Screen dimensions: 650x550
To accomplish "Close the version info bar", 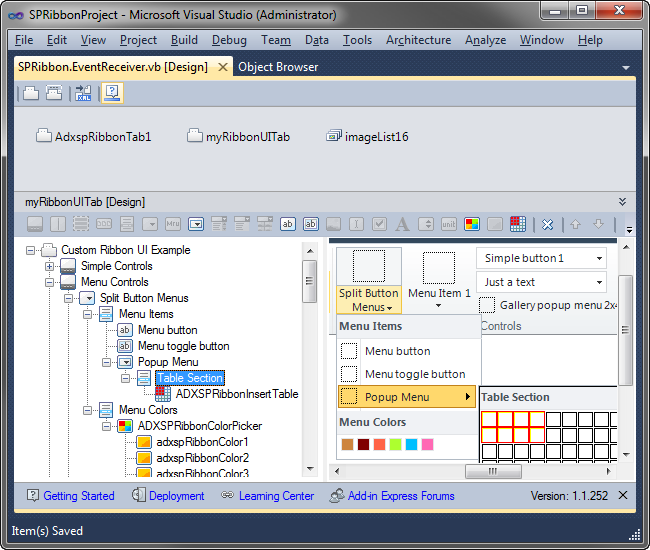I will 623,495.
